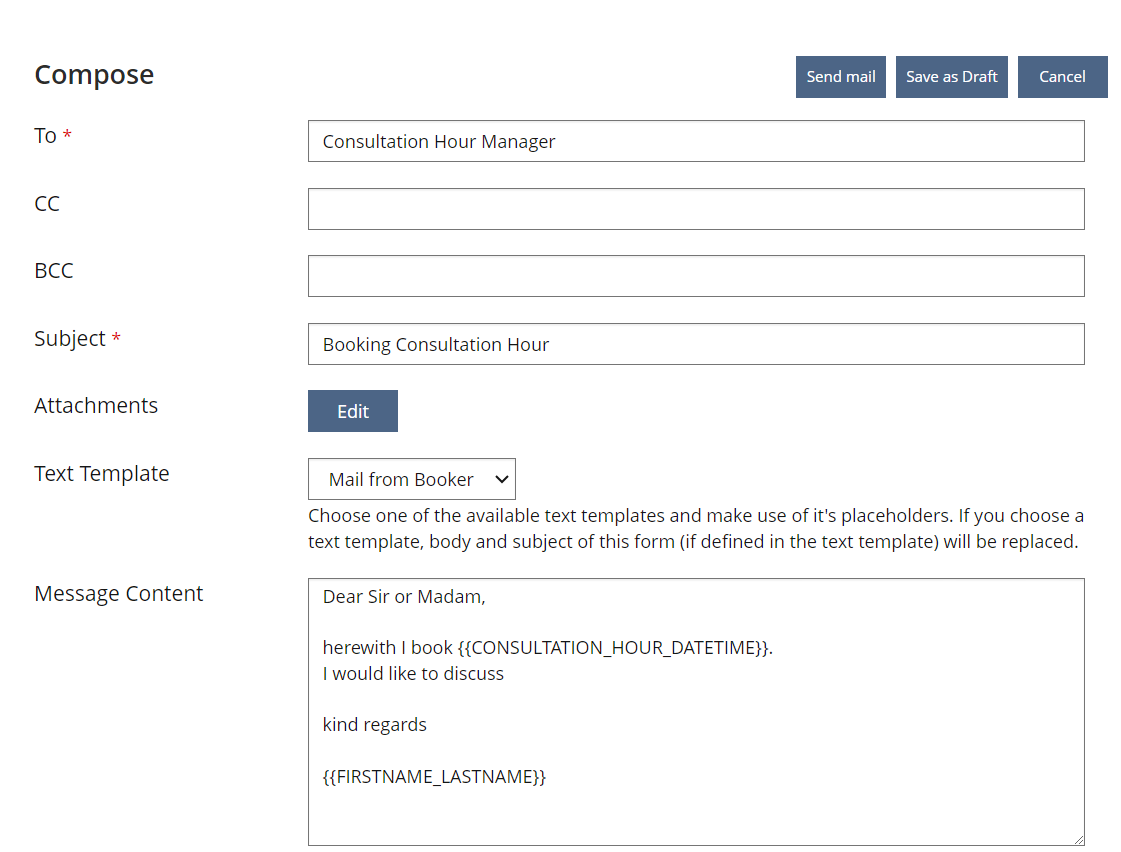The image size is (1121, 852).
Task: Click the "Subject" field label
Action: (70, 339)
